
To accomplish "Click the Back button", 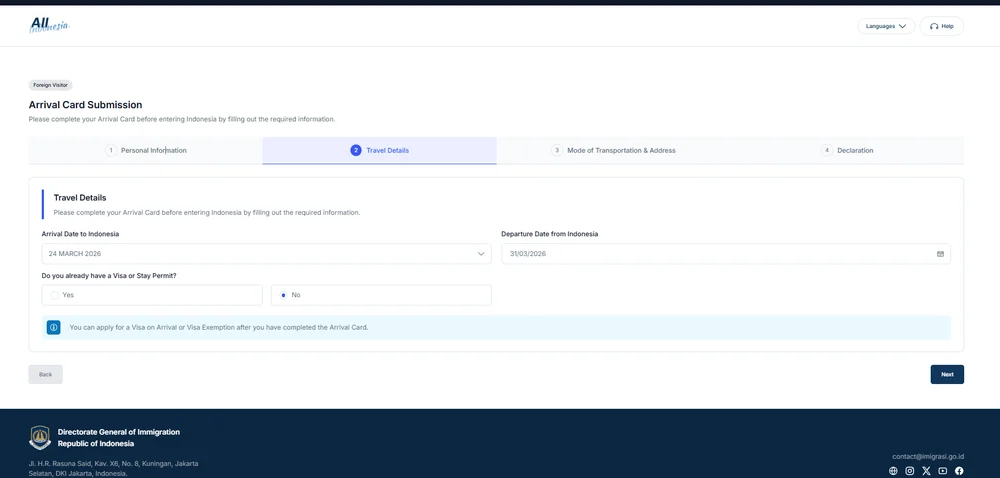I will [x=45, y=374].
